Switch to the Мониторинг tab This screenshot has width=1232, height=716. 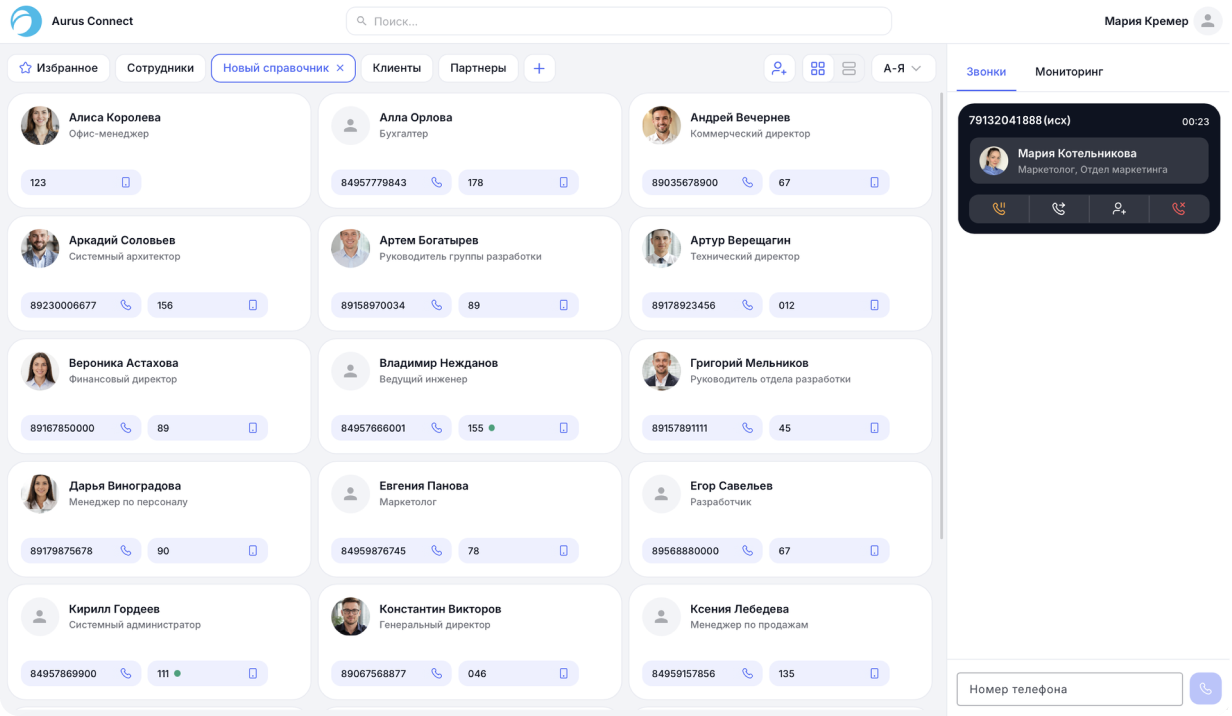[1069, 72]
